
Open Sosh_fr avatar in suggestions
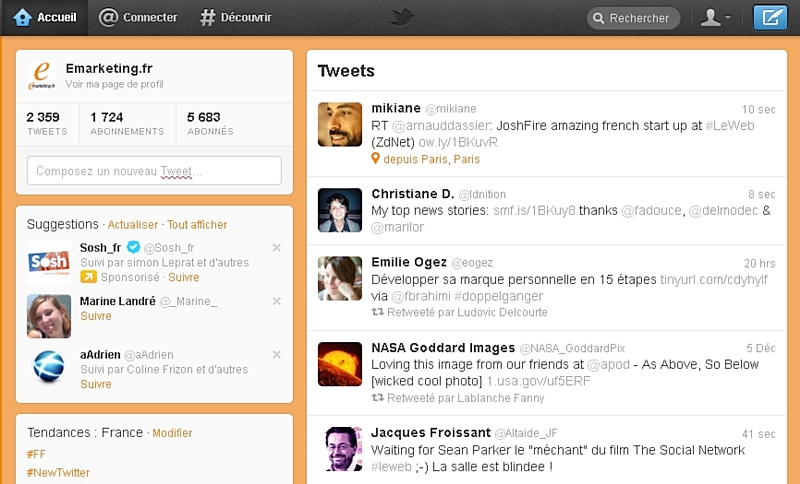pyautogui.click(x=49, y=263)
